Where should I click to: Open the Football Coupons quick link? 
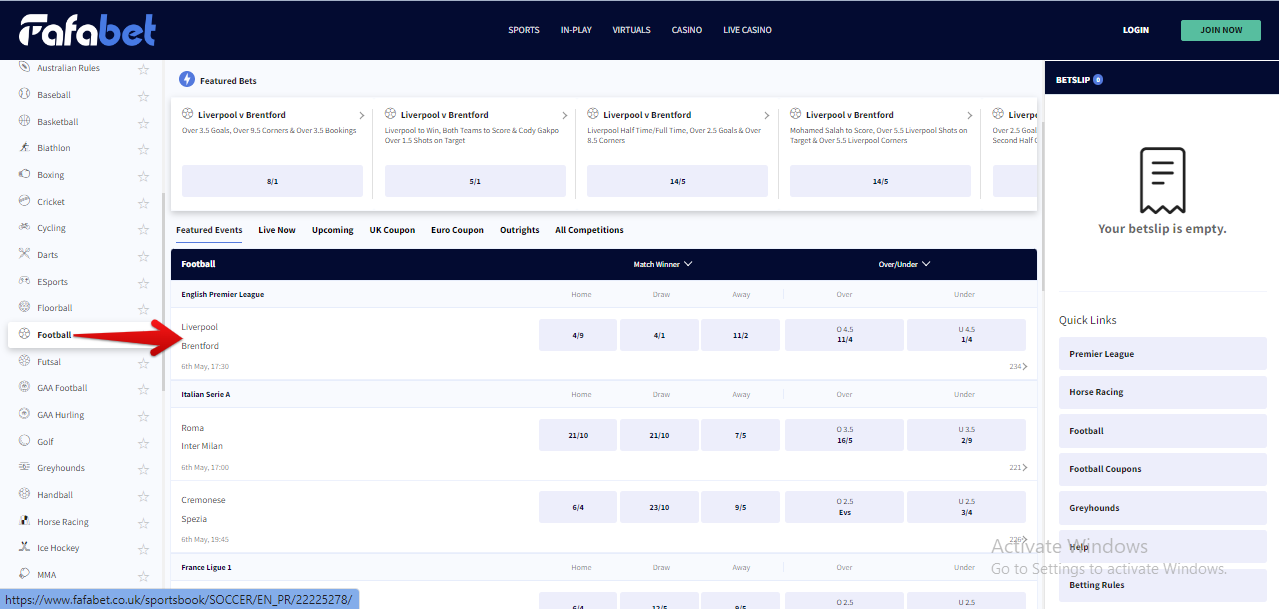[1163, 469]
